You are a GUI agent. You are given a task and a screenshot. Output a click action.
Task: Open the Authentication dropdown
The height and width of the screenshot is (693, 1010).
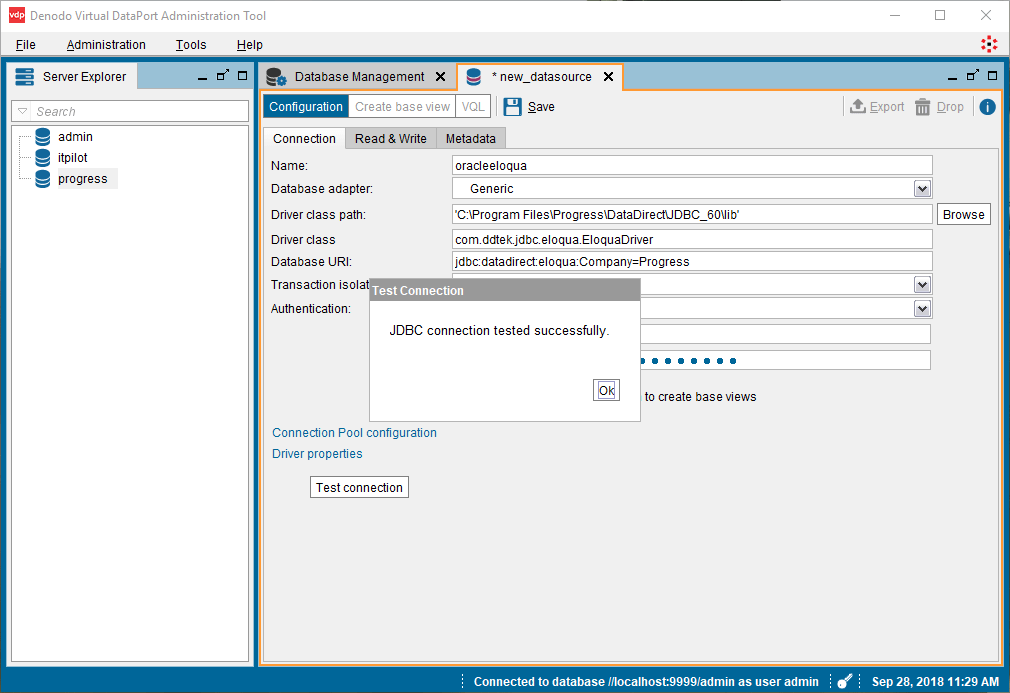point(922,309)
